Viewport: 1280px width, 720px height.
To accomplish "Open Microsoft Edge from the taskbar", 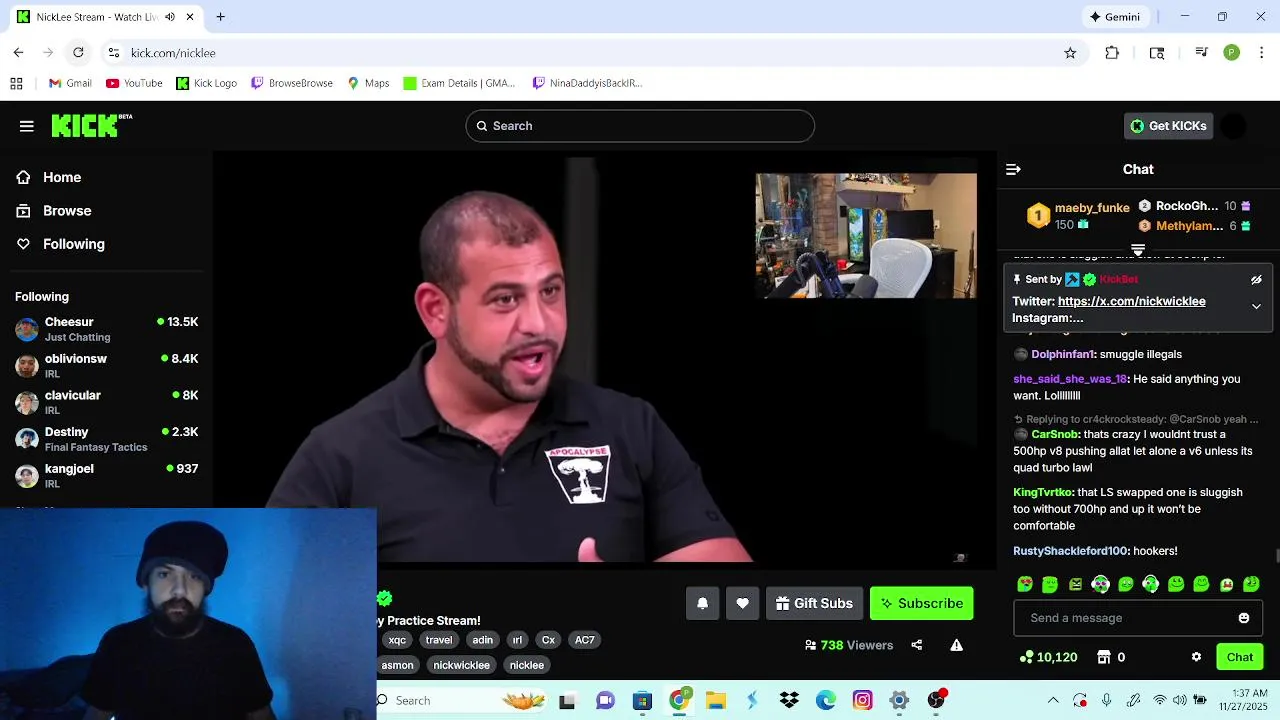I will [826, 701].
